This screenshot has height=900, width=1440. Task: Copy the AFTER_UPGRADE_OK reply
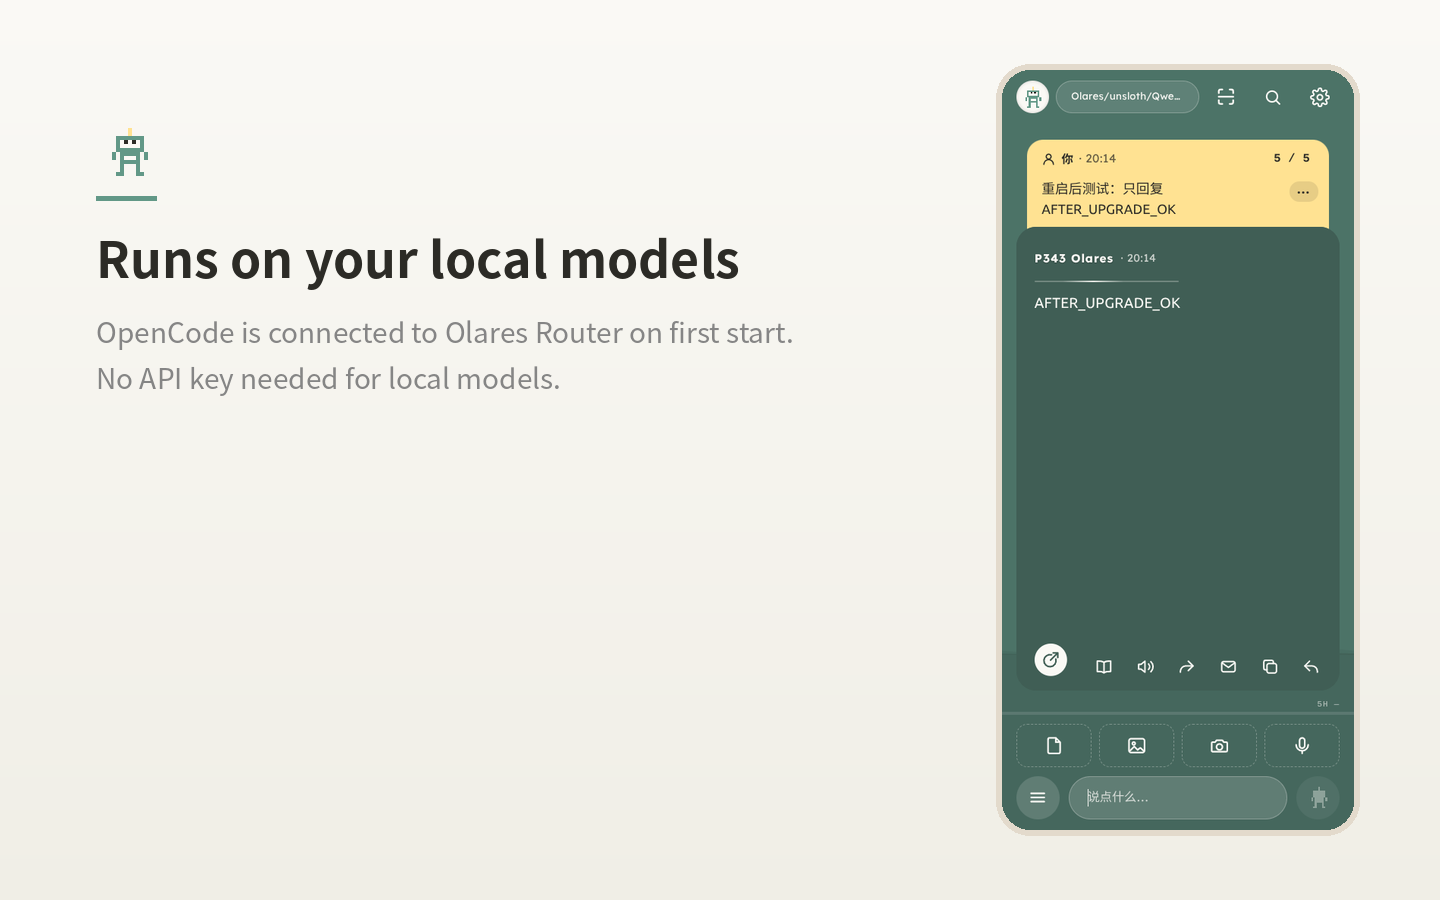tap(1270, 667)
